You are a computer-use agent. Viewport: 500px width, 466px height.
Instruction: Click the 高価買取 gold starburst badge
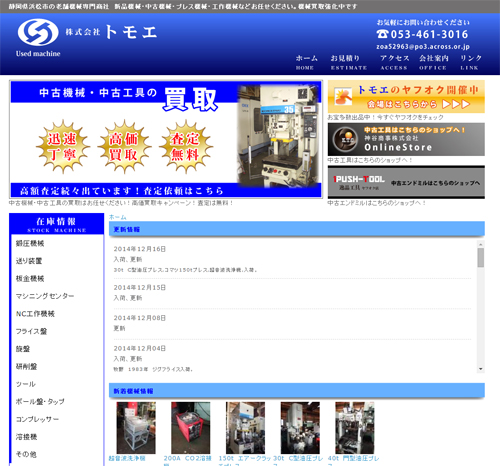[124, 147]
